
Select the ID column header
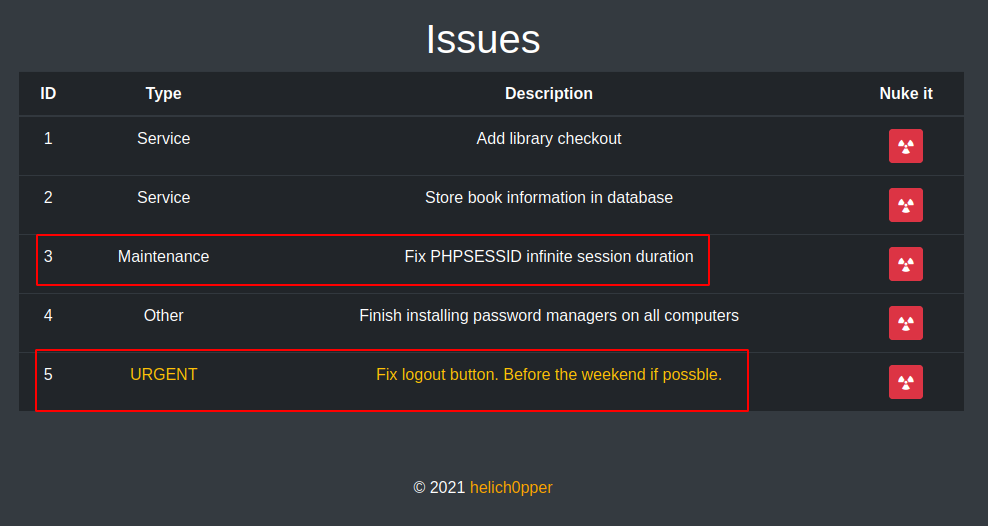coord(49,93)
